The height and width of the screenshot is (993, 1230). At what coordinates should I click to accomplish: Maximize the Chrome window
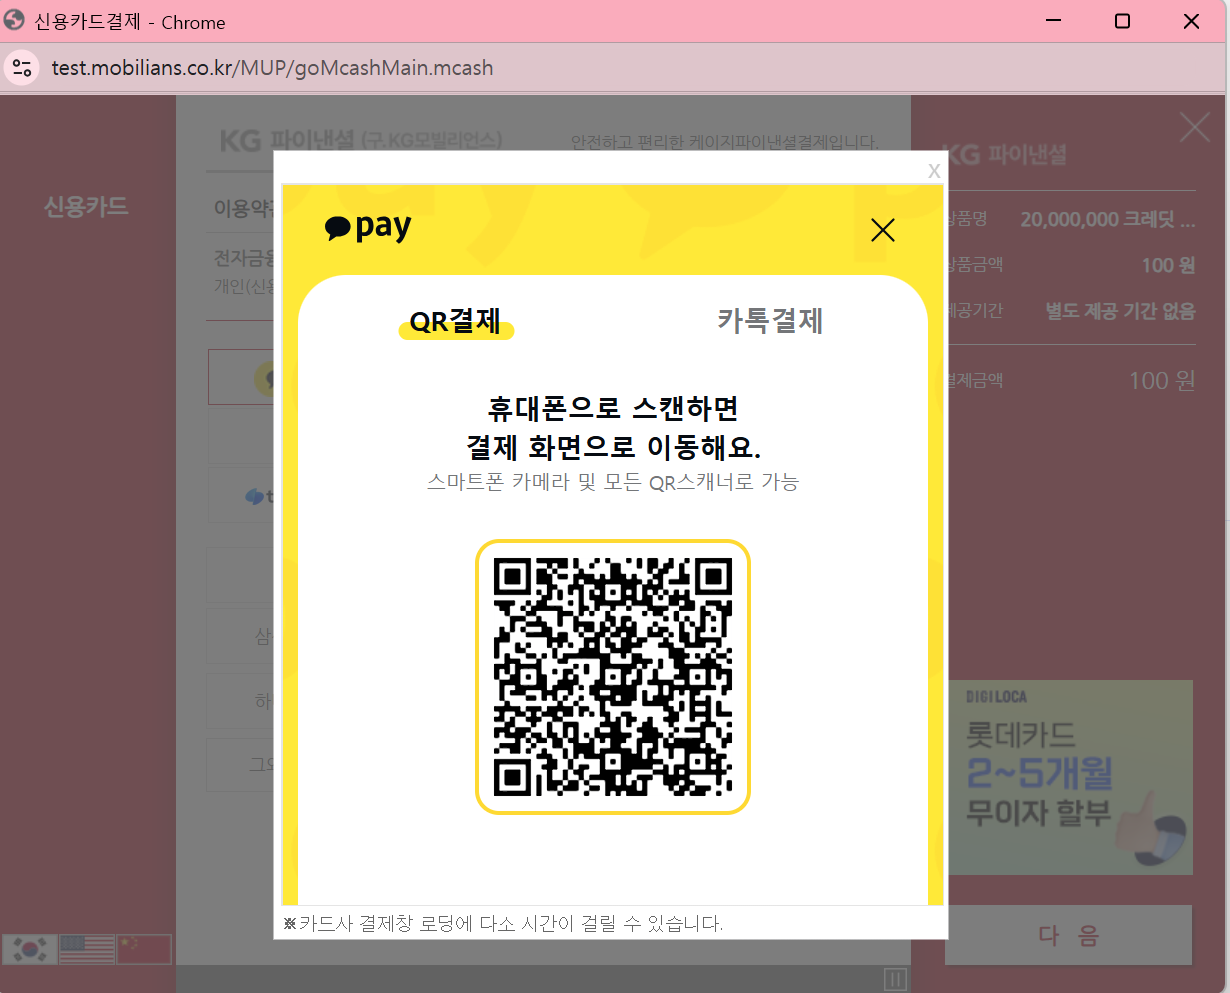pos(1122,21)
